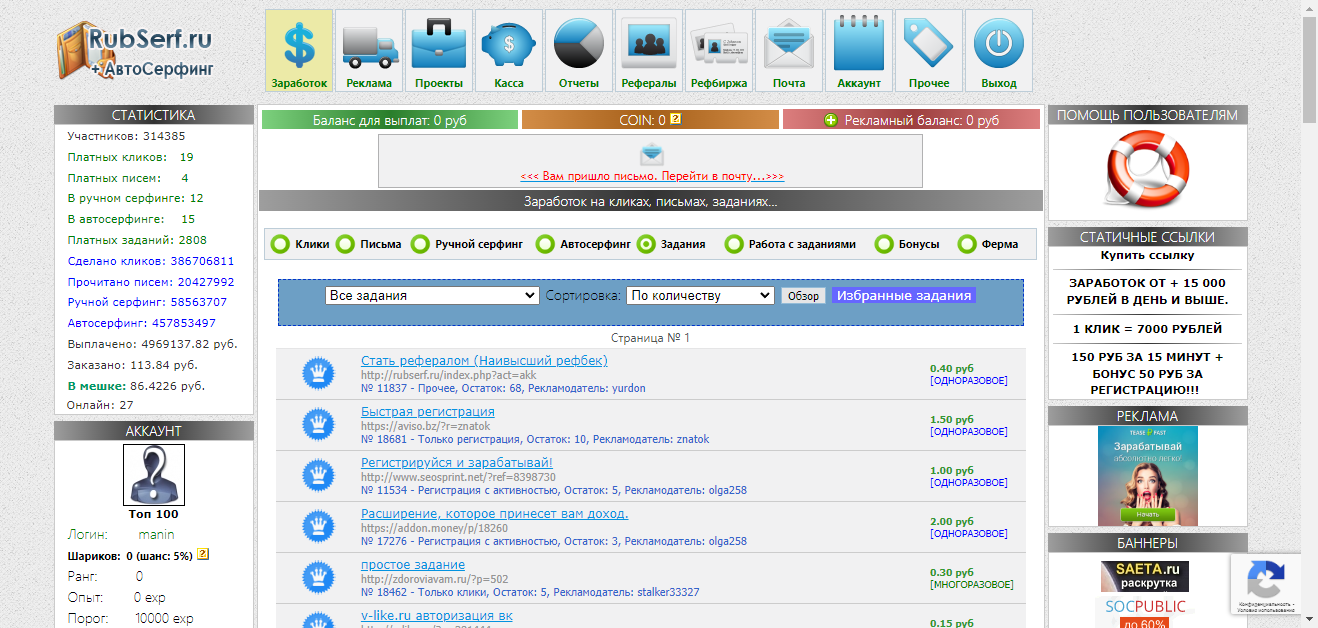Click the user avatar silhouette image
Viewport: 1318px width, 628px height.
tap(154, 475)
